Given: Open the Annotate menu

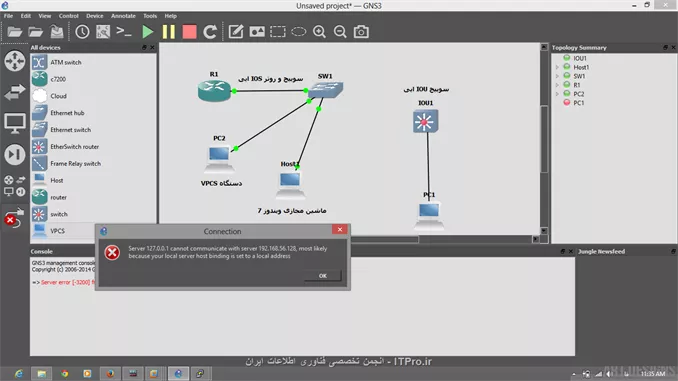Looking at the screenshot, I should [x=123, y=16].
